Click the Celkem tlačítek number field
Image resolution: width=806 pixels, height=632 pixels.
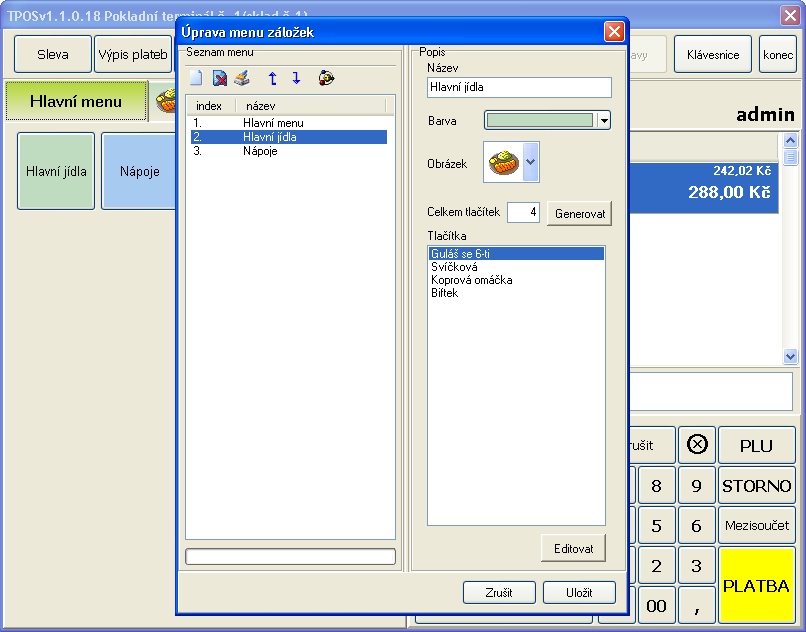click(x=523, y=212)
